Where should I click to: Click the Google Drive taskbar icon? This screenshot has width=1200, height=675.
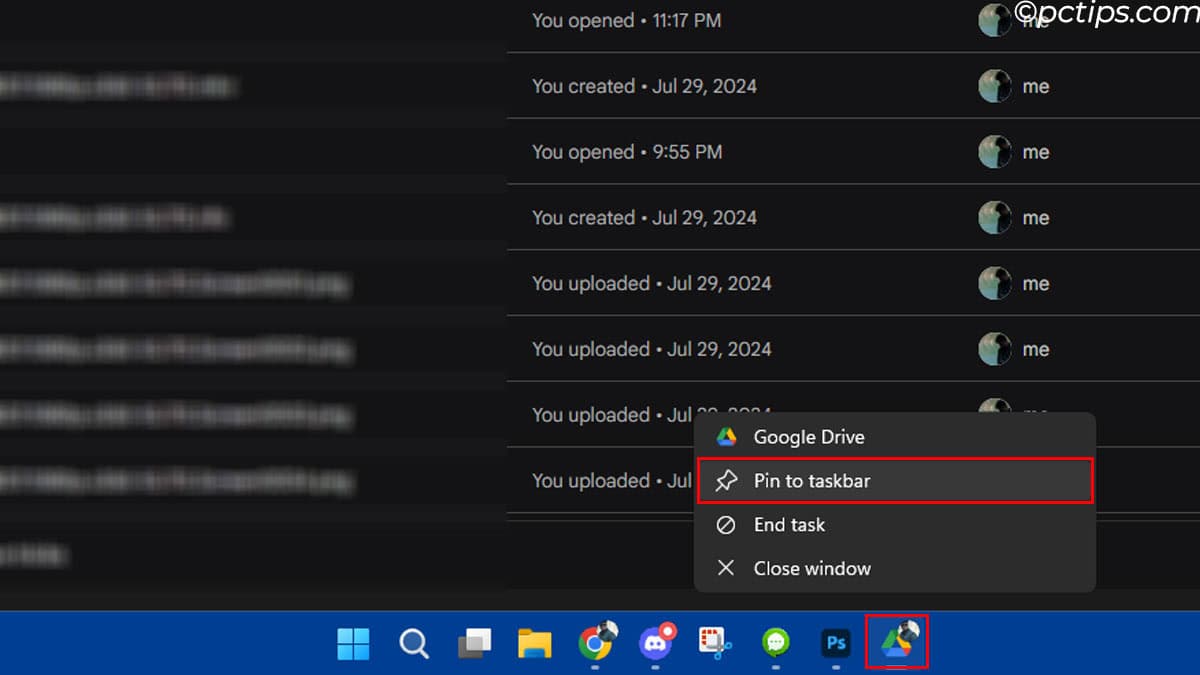(897, 642)
